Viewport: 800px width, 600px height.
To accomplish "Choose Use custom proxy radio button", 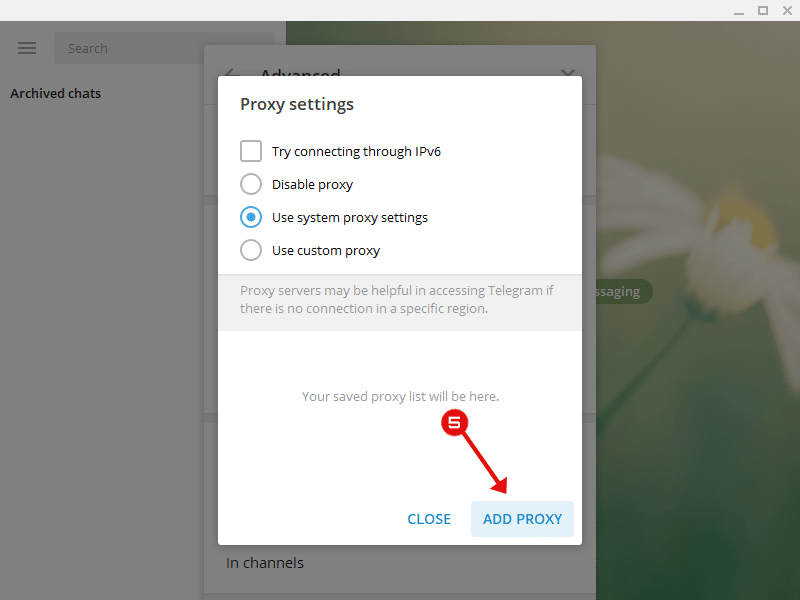I will click(251, 251).
